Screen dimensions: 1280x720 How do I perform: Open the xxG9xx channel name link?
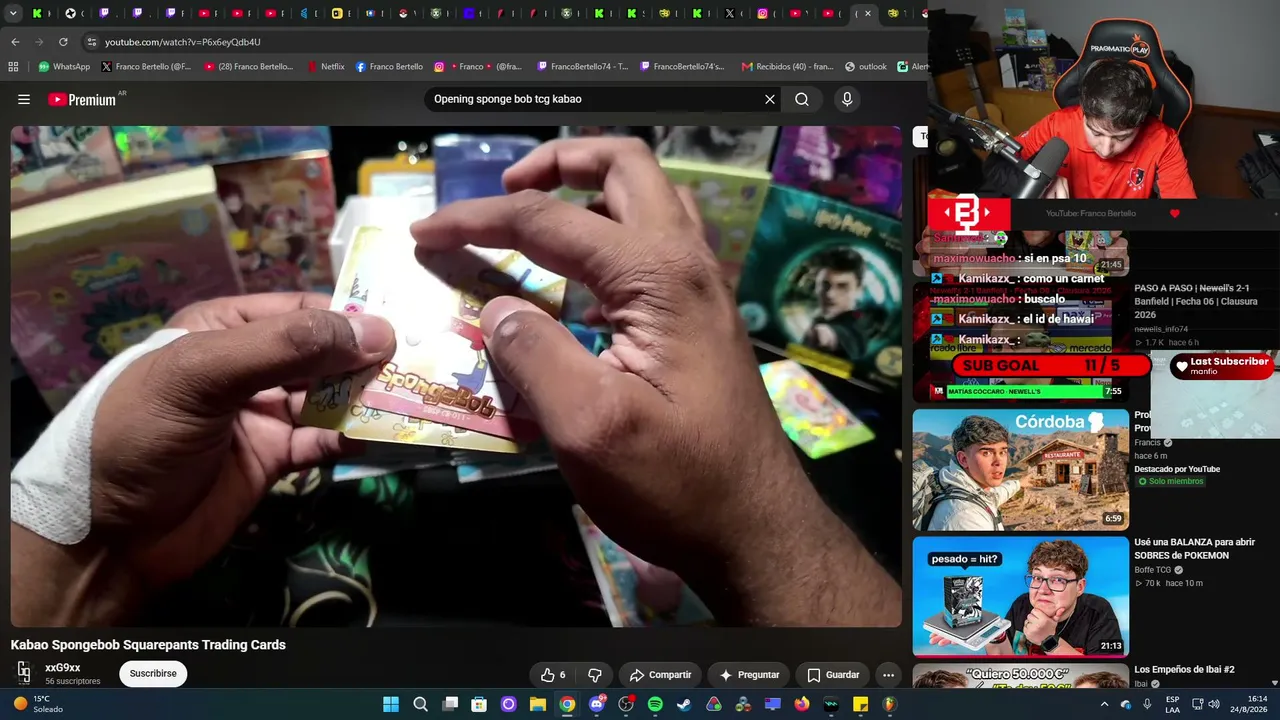pyautogui.click(x=62, y=668)
